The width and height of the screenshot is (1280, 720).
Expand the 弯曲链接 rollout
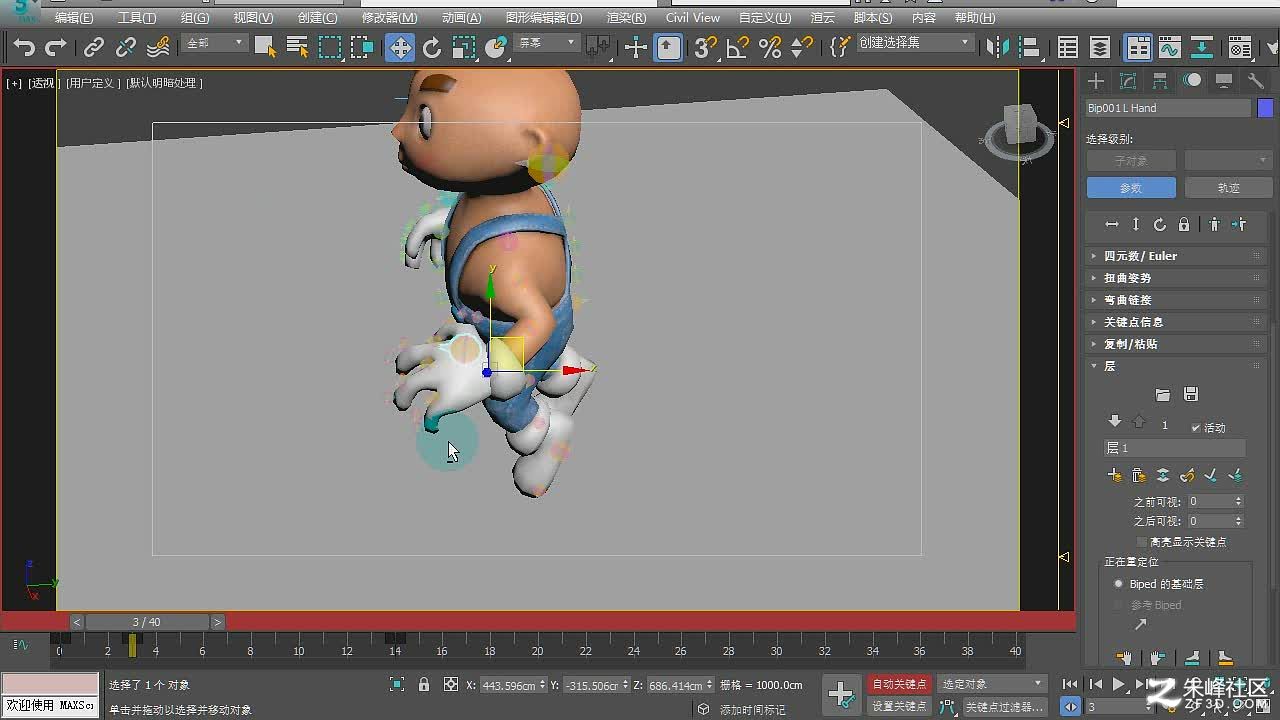point(1176,300)
